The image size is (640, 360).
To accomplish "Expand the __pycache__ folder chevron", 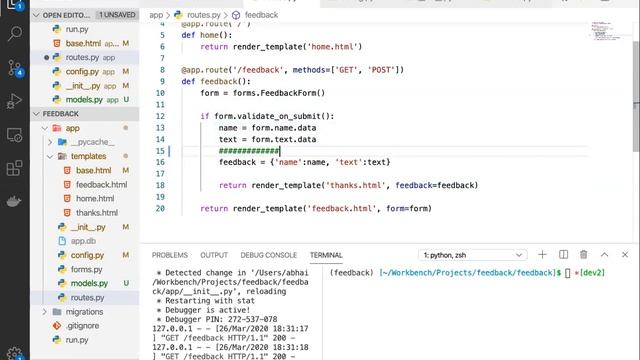I will pyautogui.click(x=50, y=142).
